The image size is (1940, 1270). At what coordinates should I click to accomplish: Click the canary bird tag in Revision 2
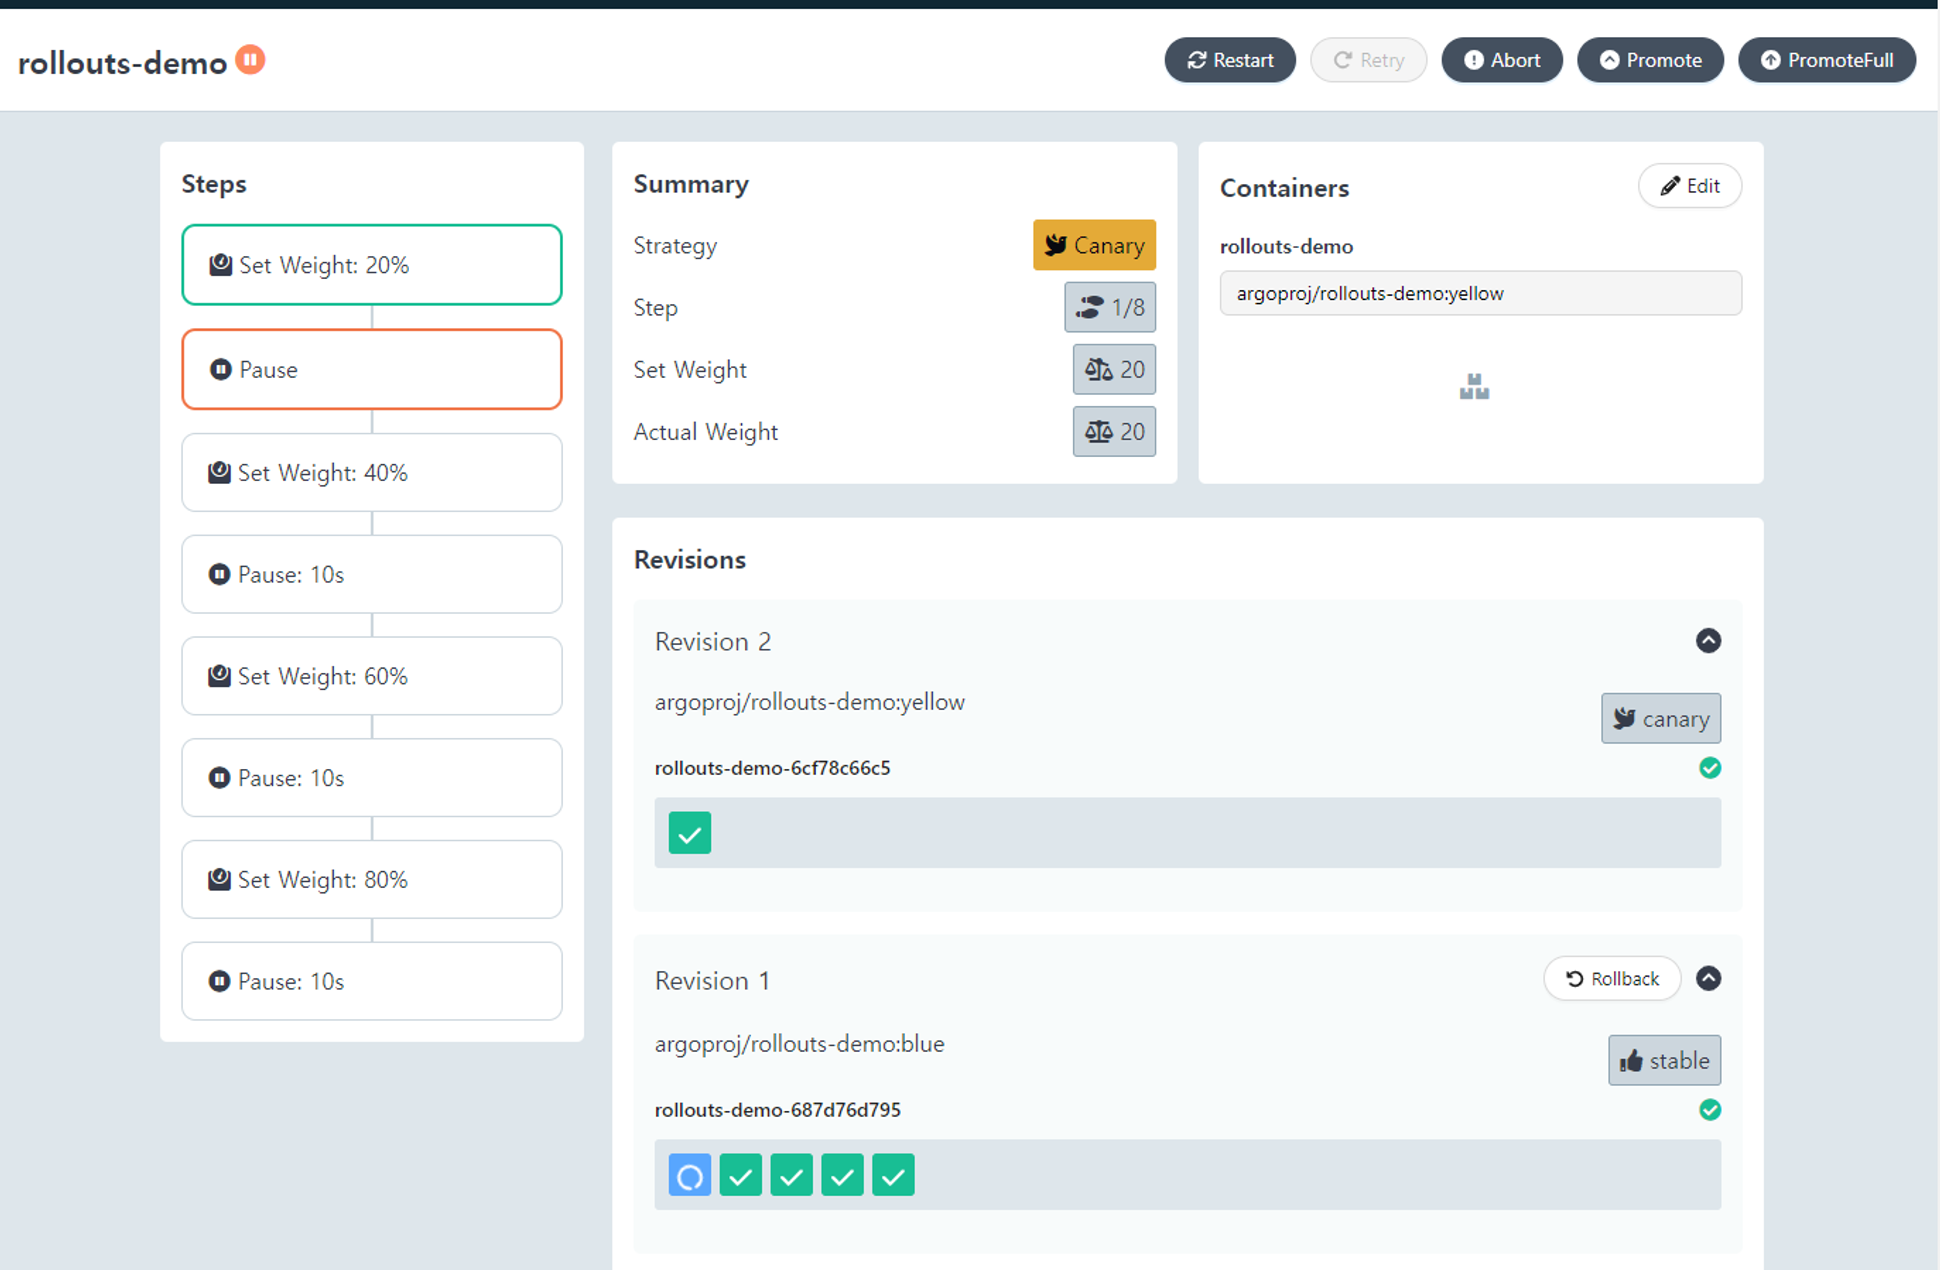(1660, 718)
